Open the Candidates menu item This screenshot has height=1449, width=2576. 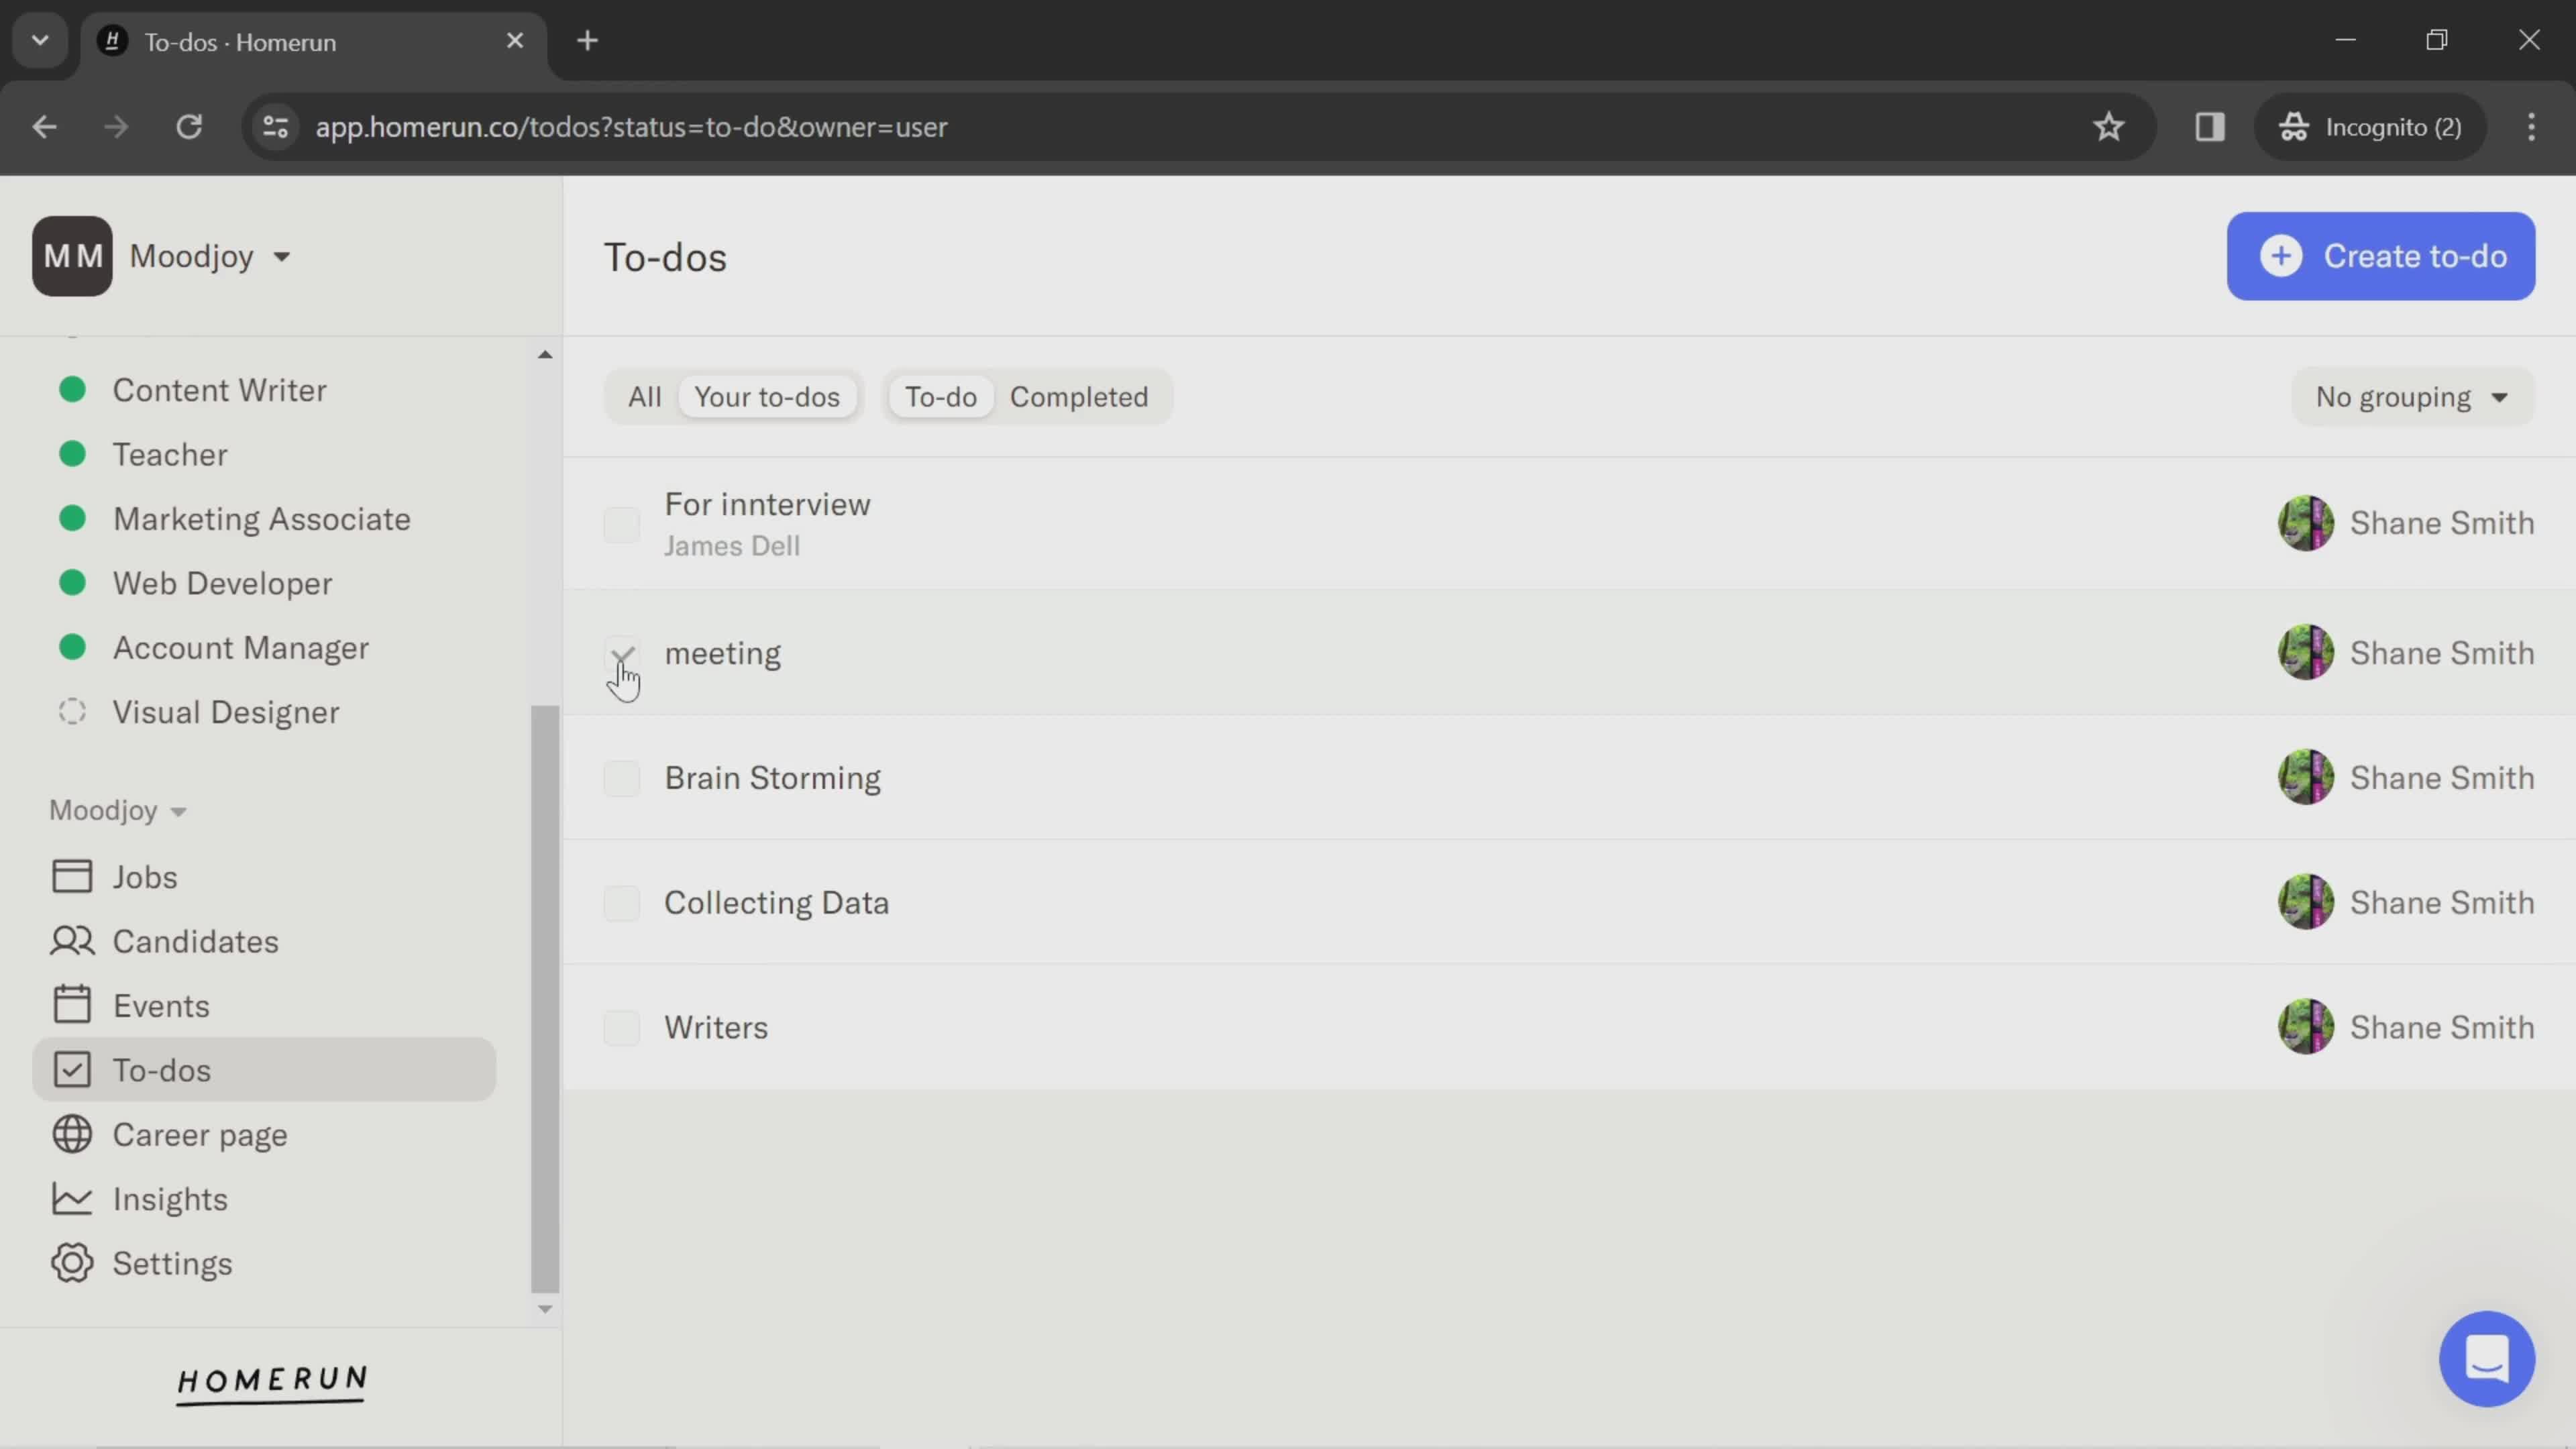(264, 941)
